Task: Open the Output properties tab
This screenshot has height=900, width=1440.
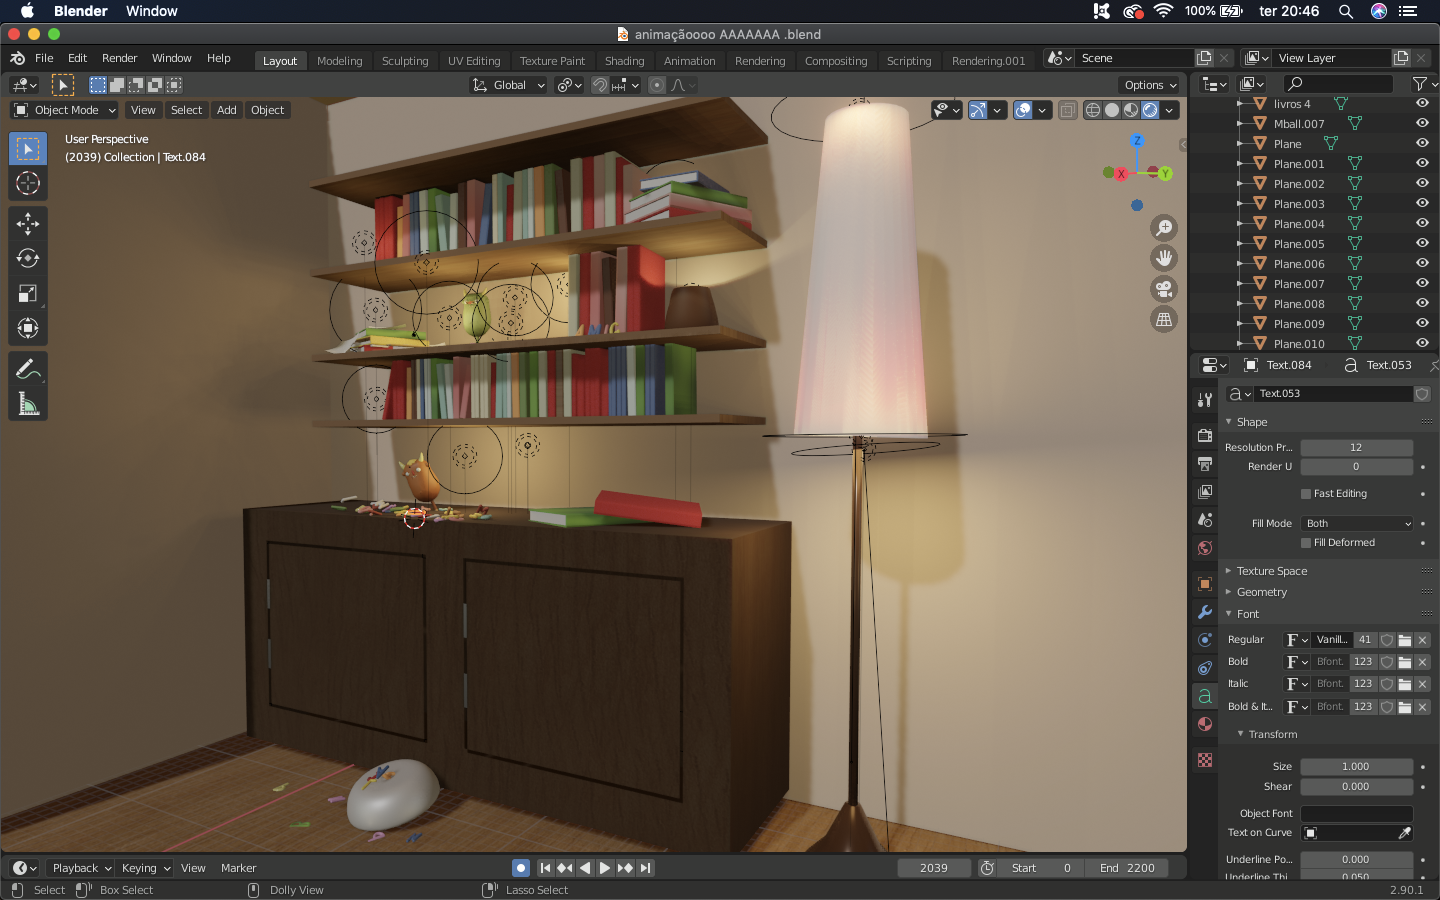Action: pos(1205,464)
